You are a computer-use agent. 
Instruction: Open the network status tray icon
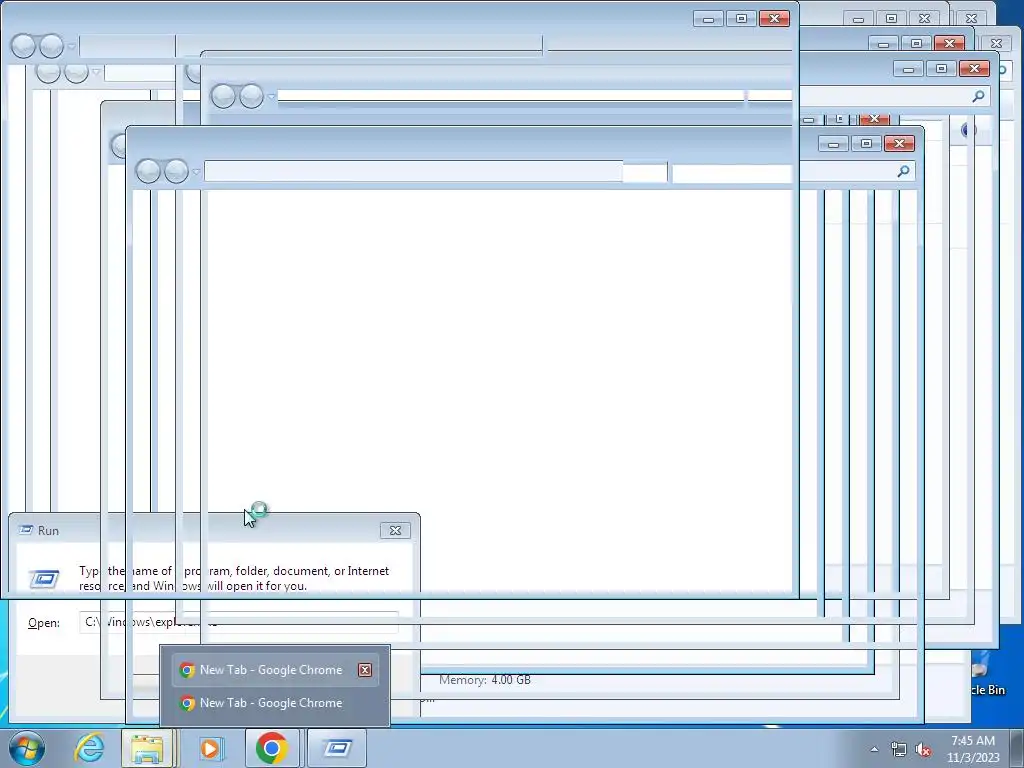(899, 749)
